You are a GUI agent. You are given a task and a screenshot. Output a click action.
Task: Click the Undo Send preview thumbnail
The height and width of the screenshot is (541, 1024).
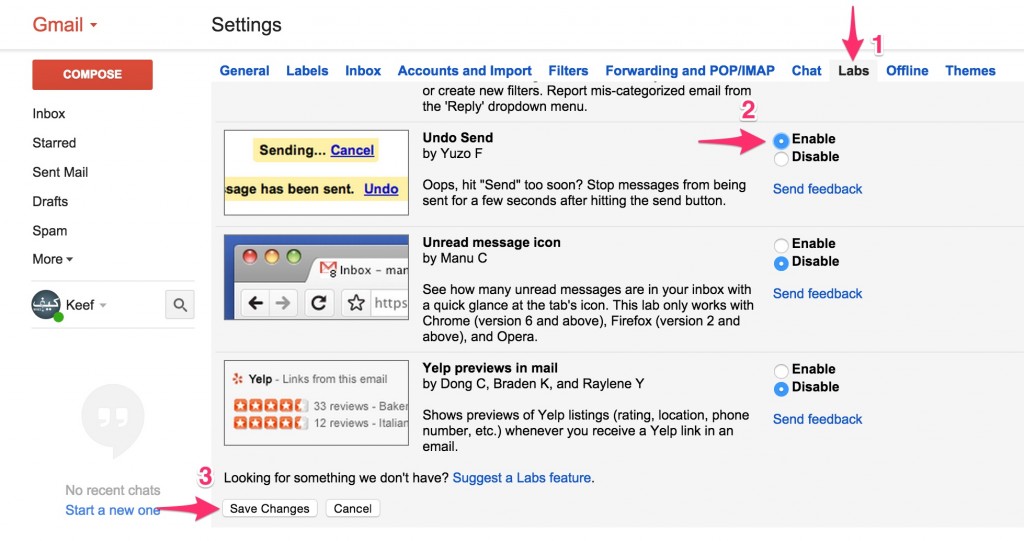click(x=316, y=172)
